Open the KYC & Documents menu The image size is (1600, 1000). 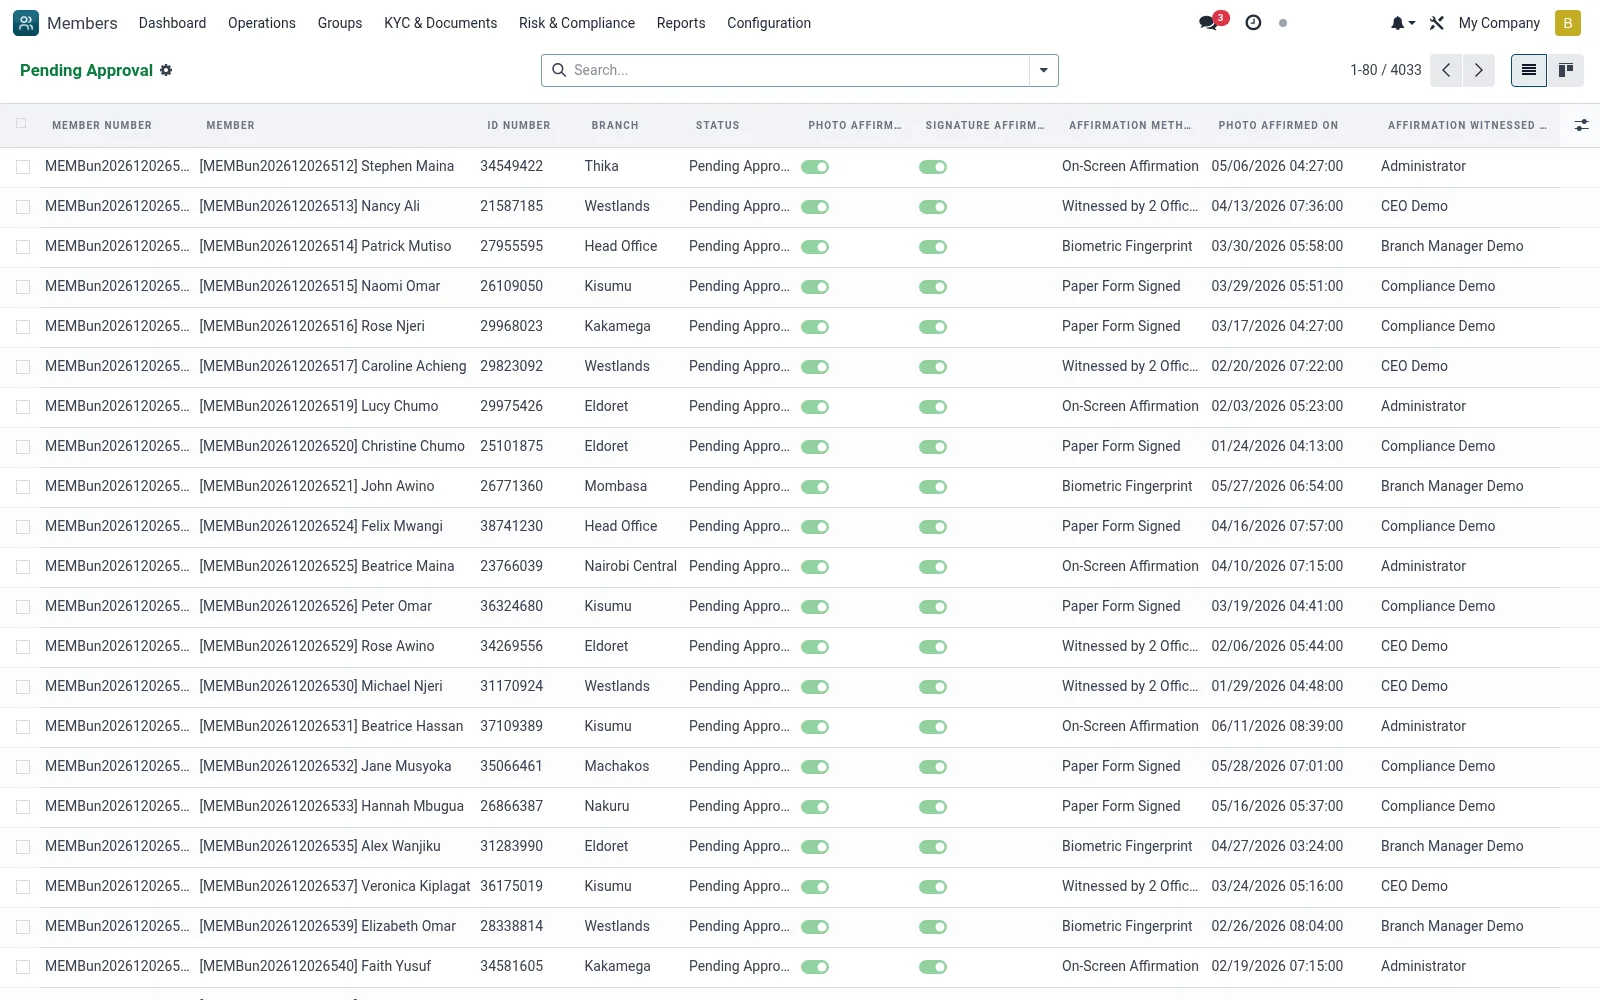[x=440, y=23]
